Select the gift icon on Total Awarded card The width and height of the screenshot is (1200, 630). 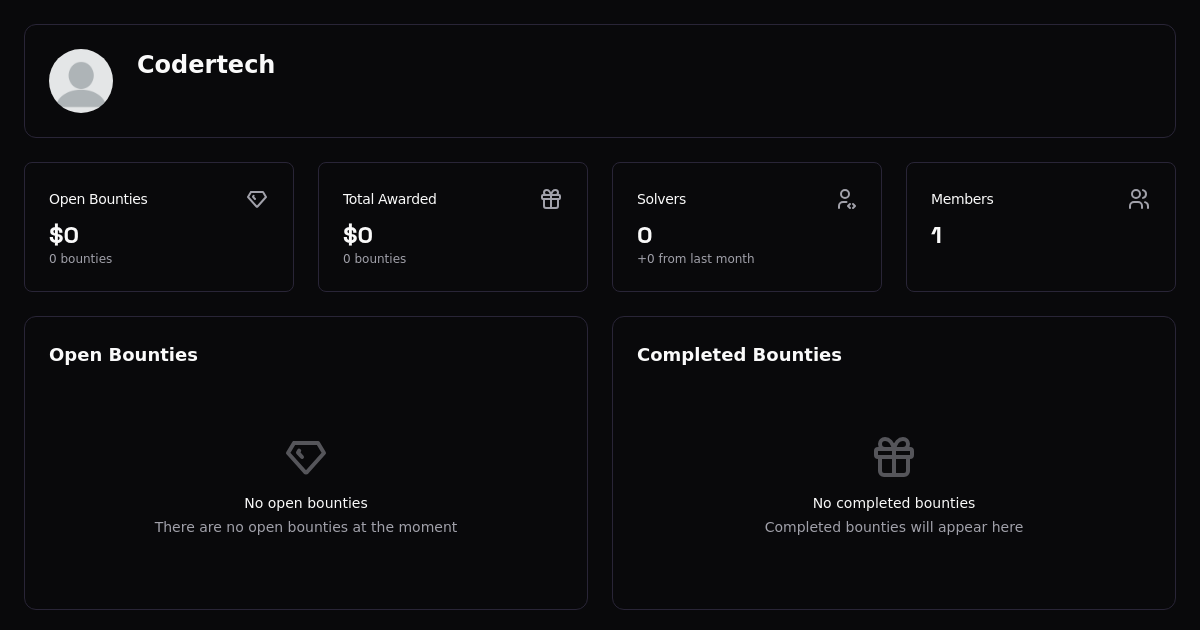551,199
